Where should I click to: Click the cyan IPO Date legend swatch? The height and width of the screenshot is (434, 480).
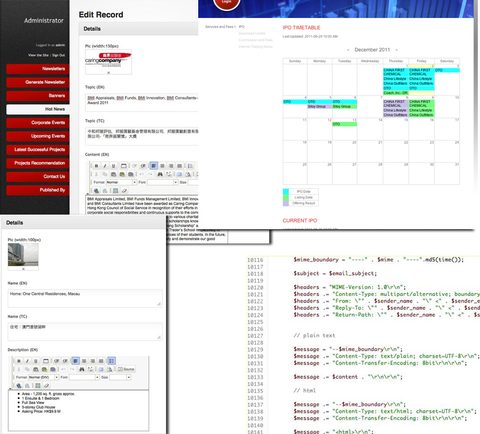pyautogui.click(x=286, y=192)
